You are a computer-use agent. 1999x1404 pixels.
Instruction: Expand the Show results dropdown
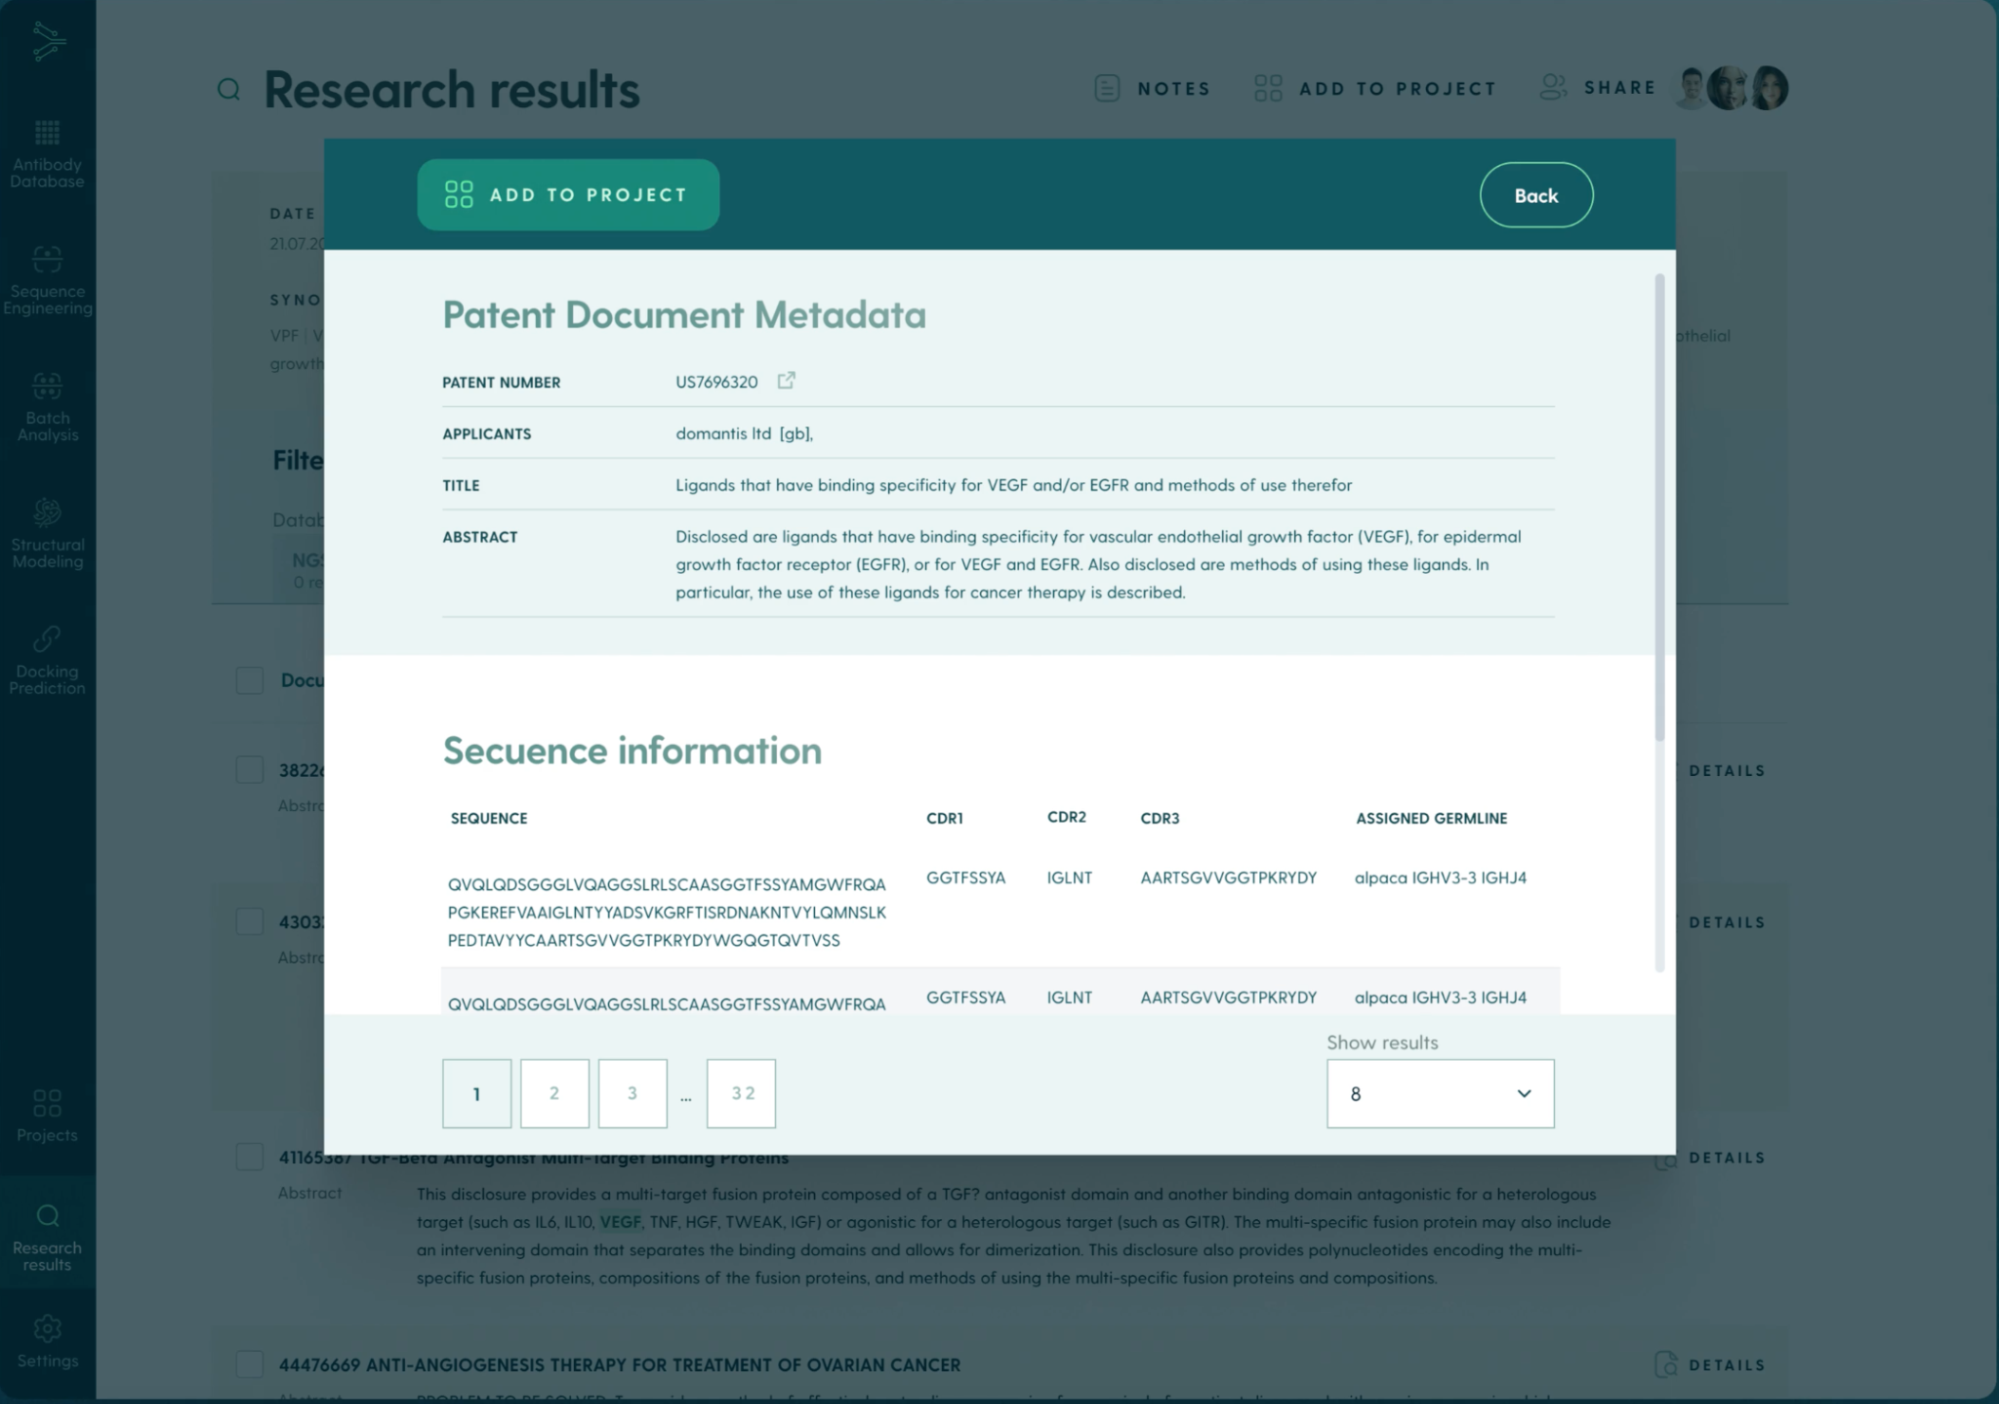pos(1439,1093)
